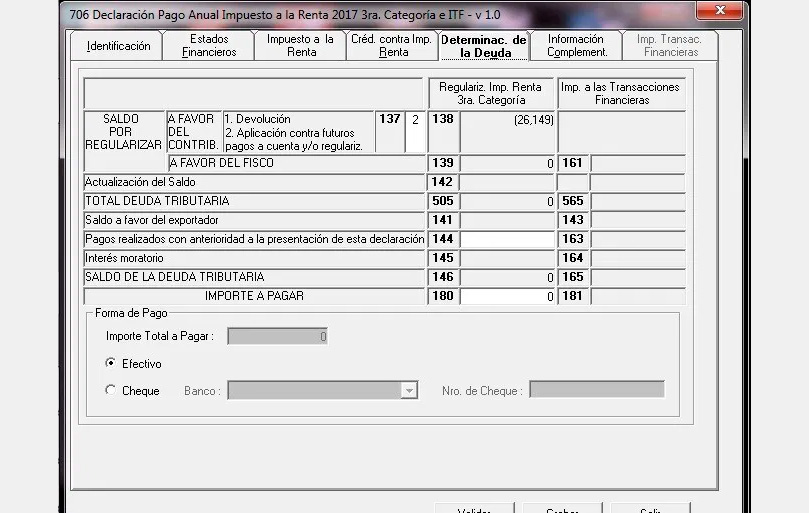Click 'SALDO DE LA DEUDA TRIBUTARIA' label
The height and width of the screenshot is (513, 809).
click(x=174, y=277)
